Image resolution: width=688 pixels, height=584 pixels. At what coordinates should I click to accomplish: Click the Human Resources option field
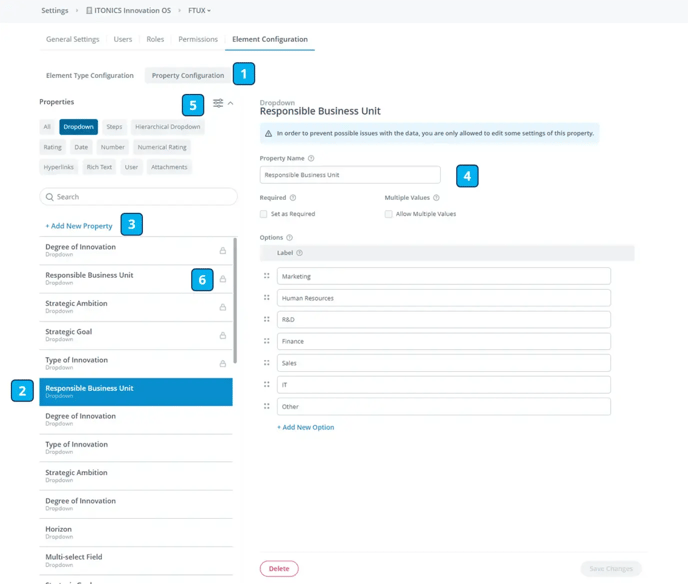tap(444, 298)
